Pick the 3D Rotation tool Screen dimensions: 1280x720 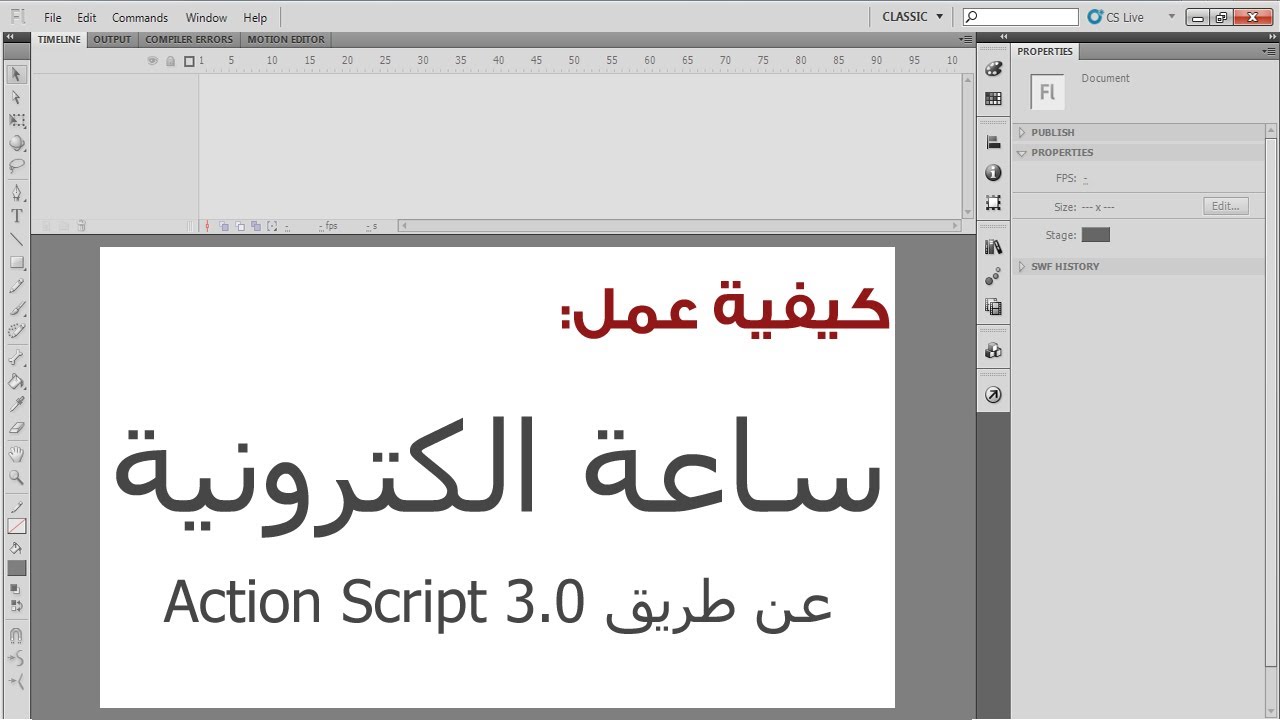click(17, 144)
